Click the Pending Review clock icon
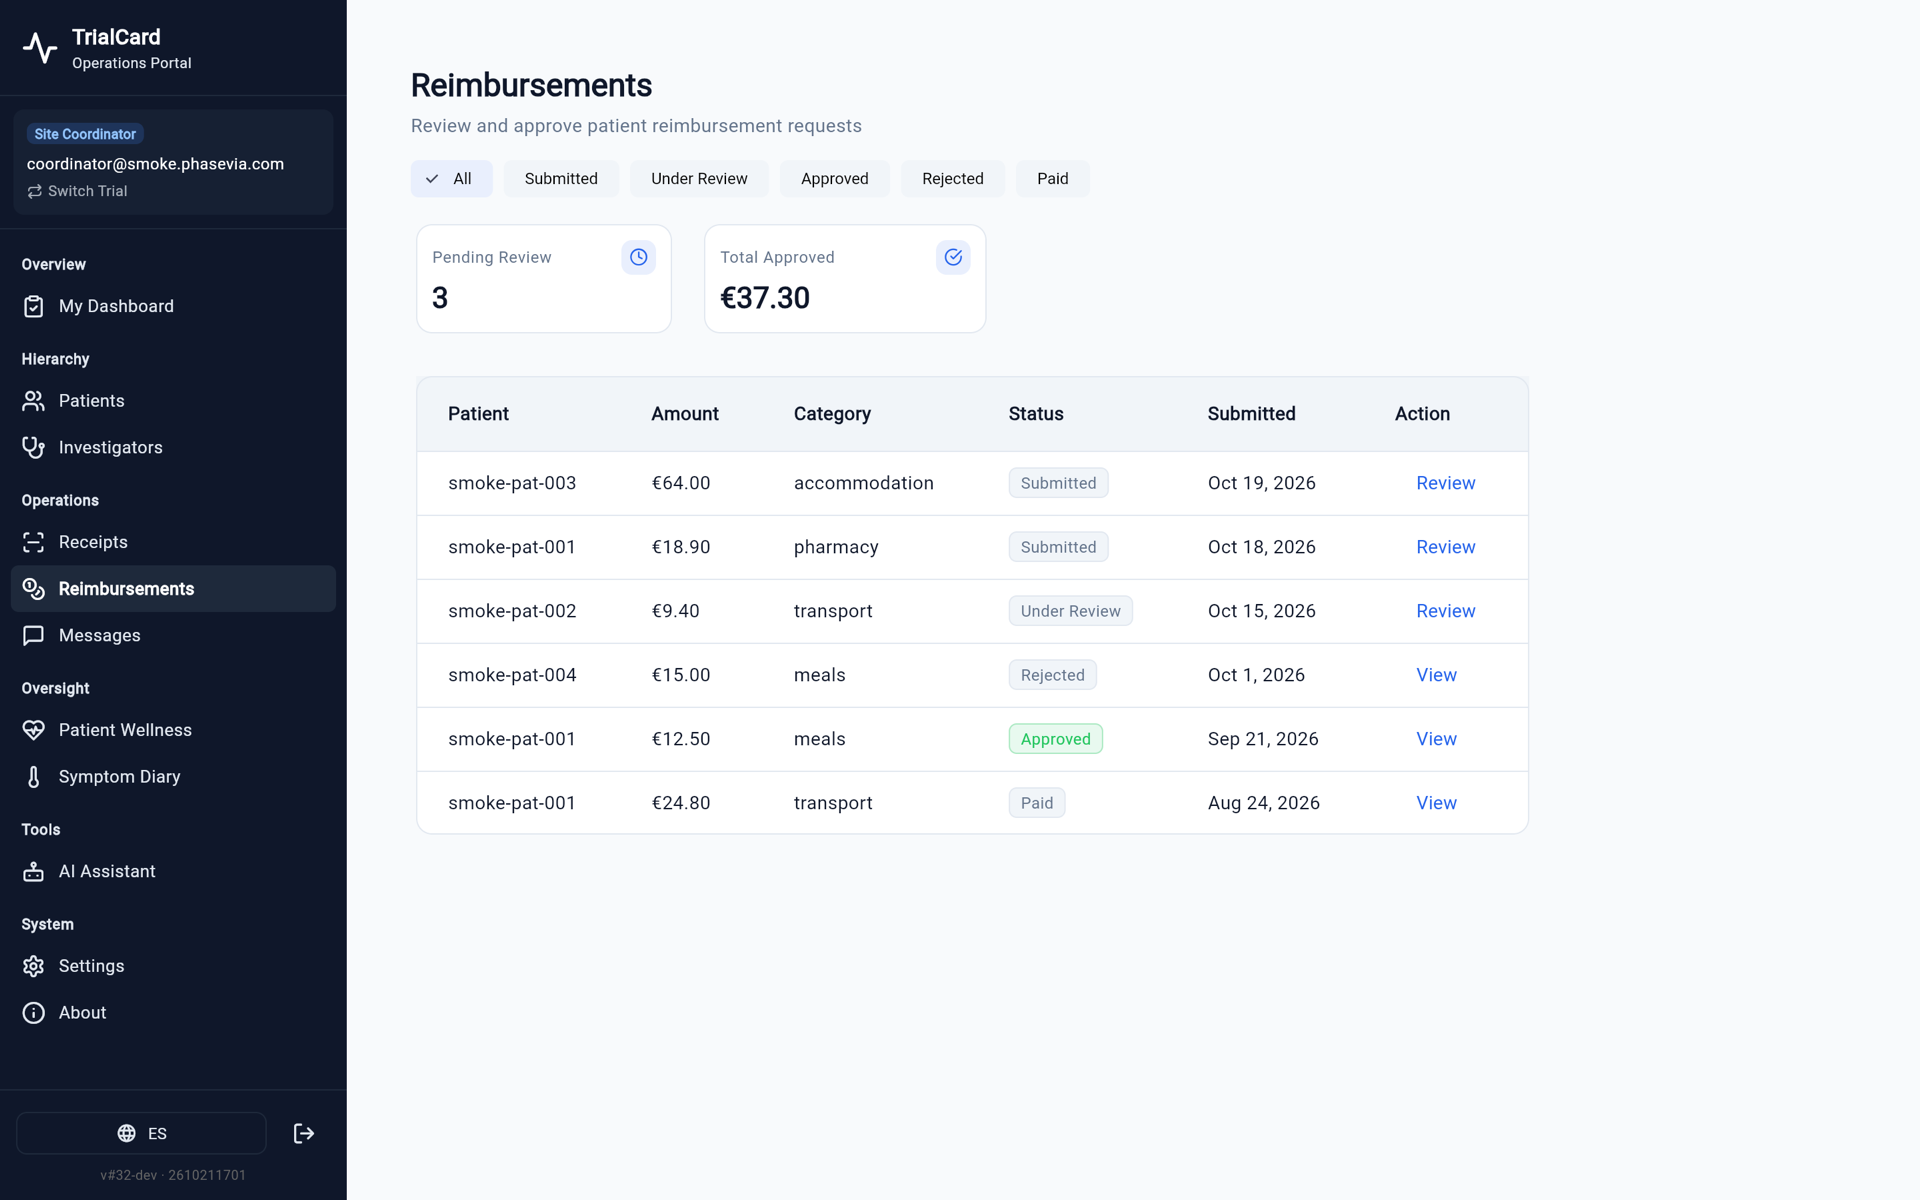 coord(638,257)
